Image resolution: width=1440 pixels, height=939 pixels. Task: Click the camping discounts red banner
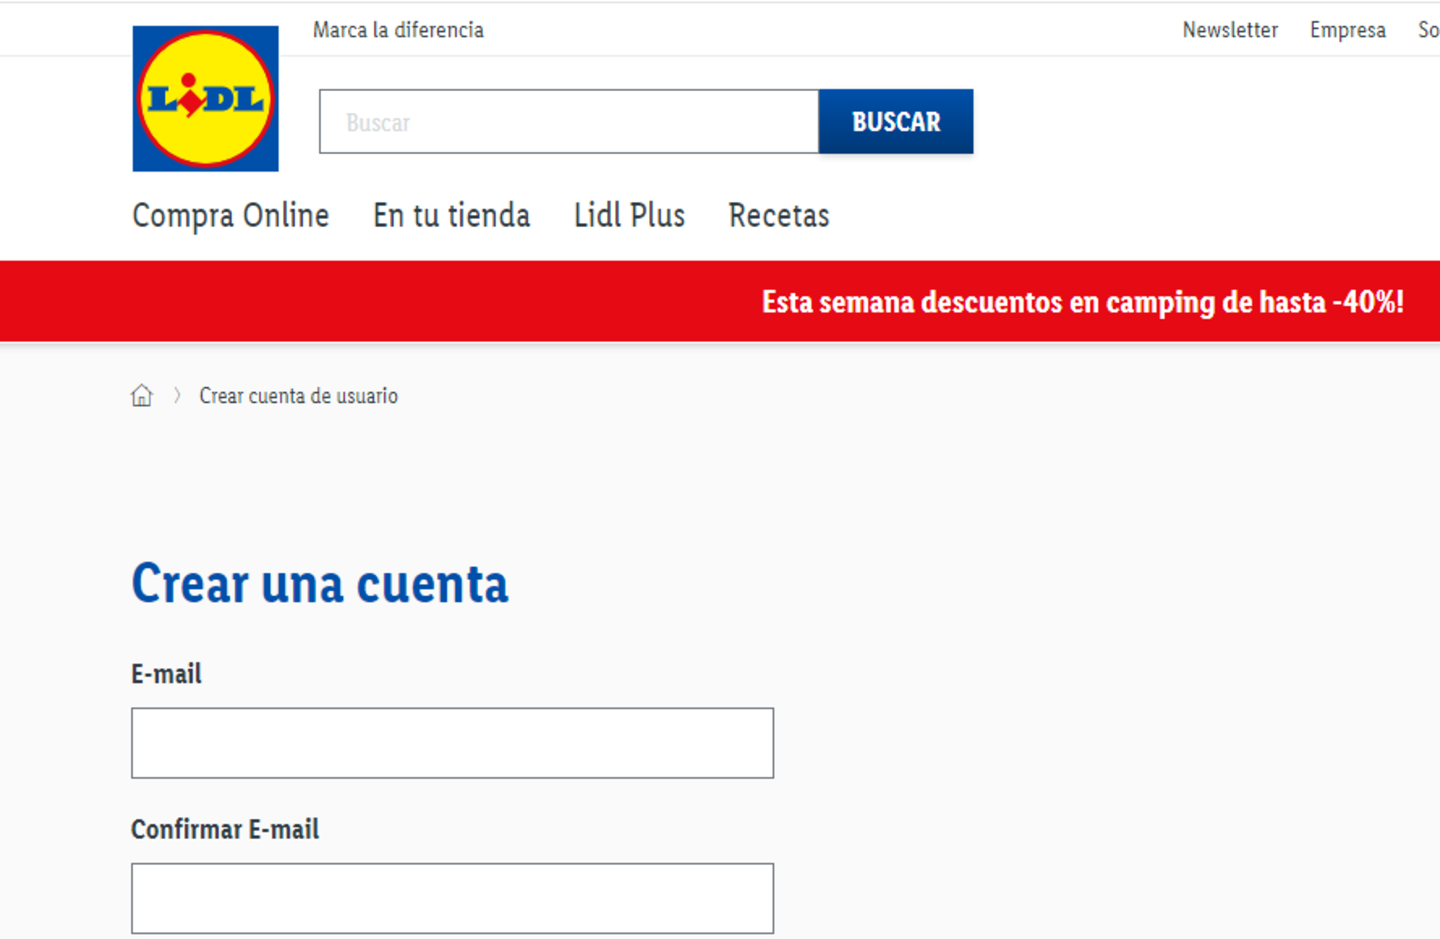coord(720,301)
